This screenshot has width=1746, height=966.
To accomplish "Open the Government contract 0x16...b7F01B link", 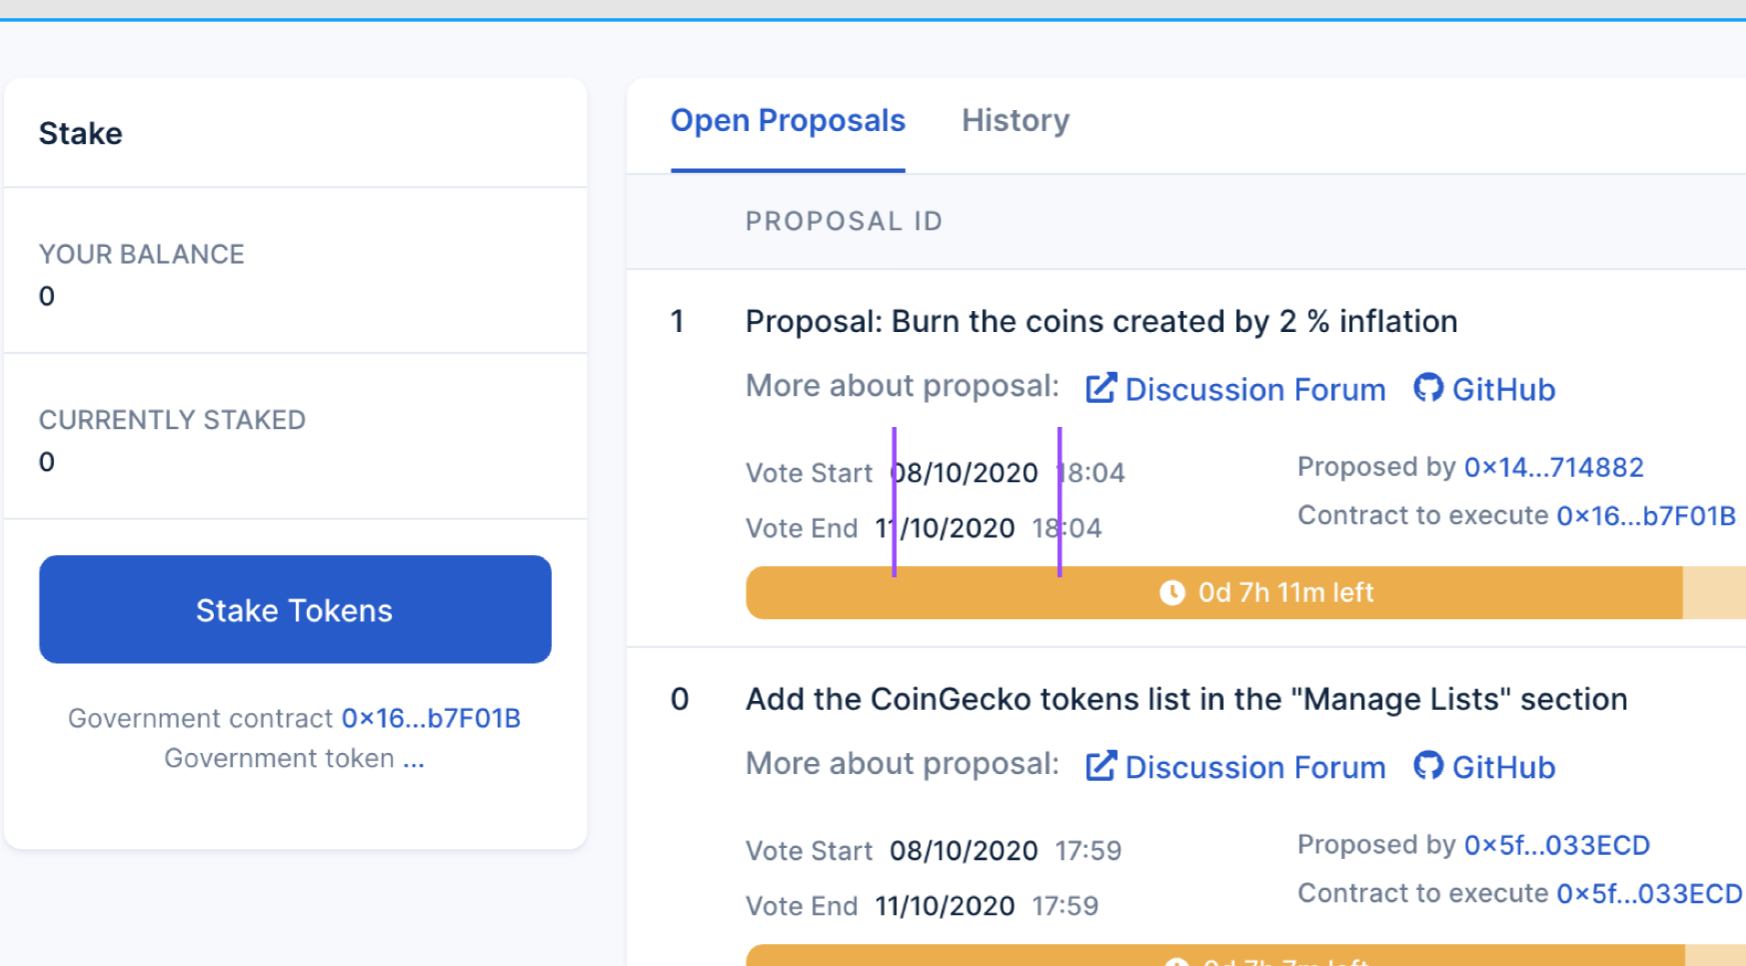I will 430,717.
